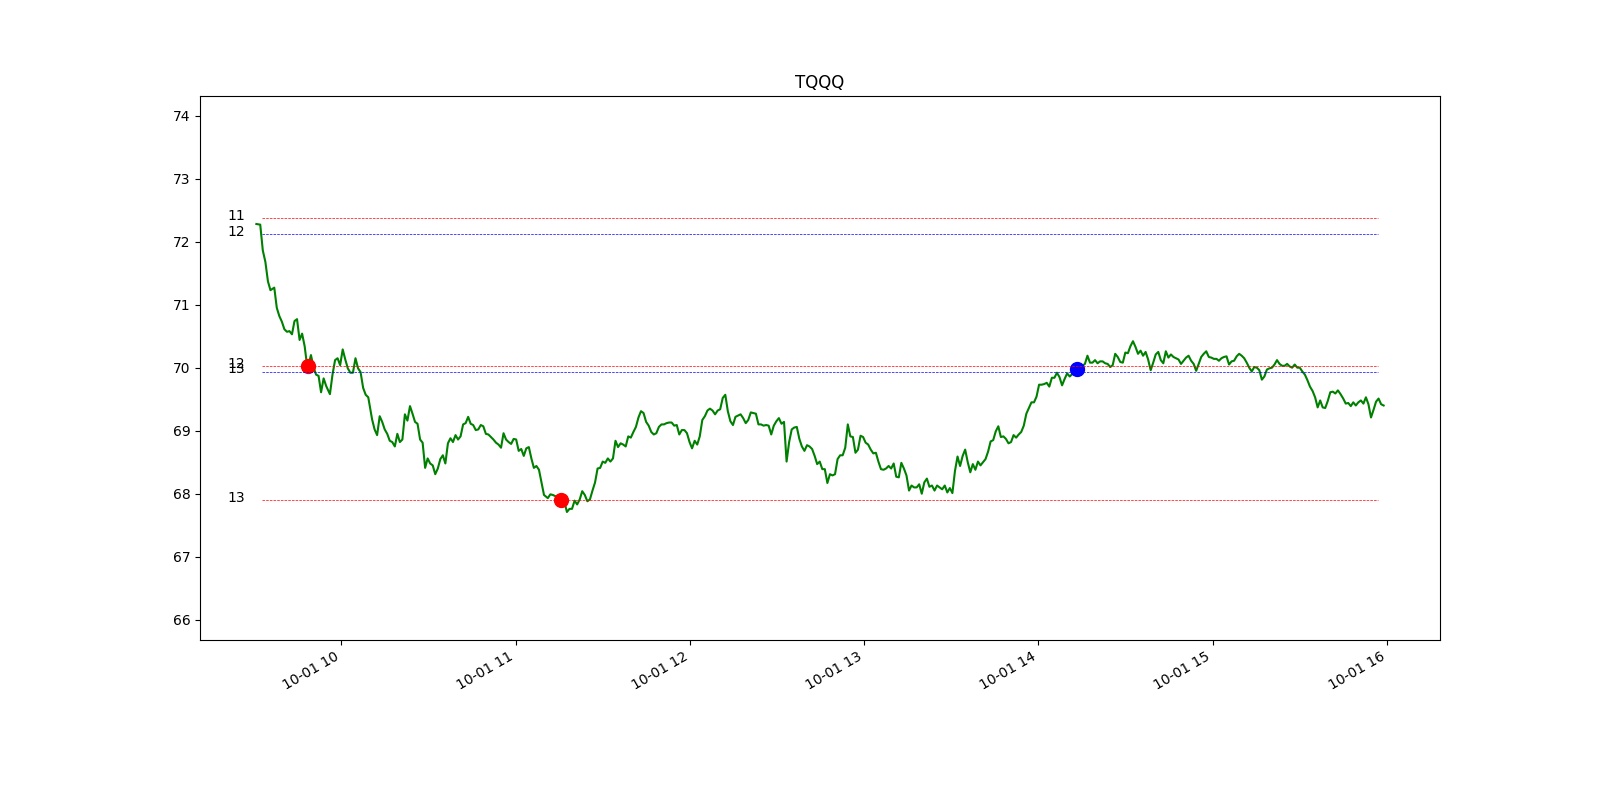Click the y-axis label 66

click(181, 620)
